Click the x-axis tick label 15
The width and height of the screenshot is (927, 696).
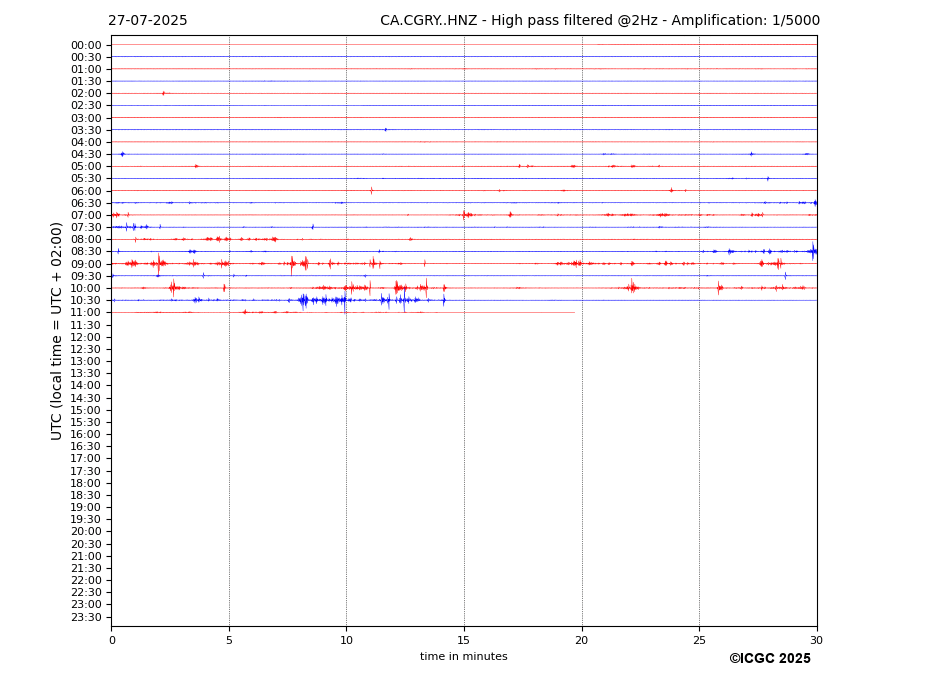point(464,640)
